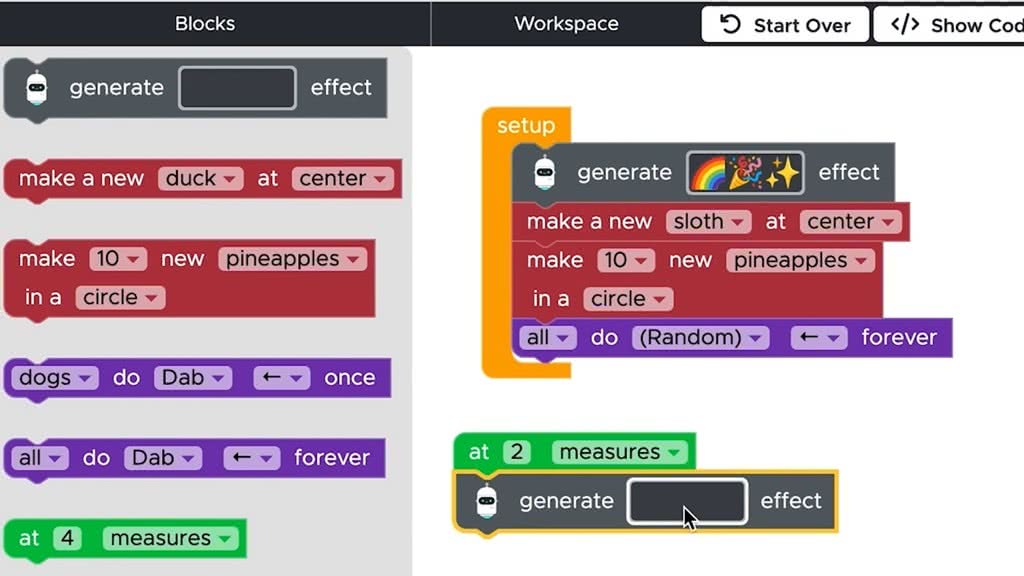Click robot icon on Blocks panel generate block
Screen dimensions: 1024x576
click(x=37, y=88)
